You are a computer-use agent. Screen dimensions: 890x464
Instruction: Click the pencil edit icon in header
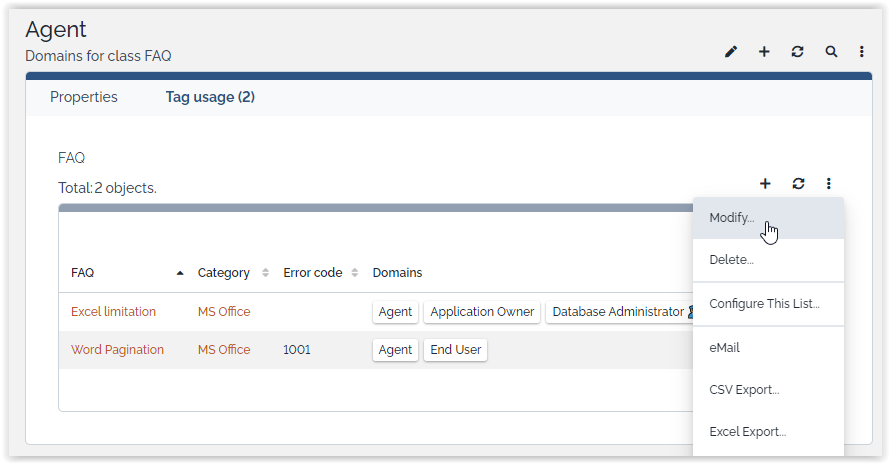coord(731,52)
